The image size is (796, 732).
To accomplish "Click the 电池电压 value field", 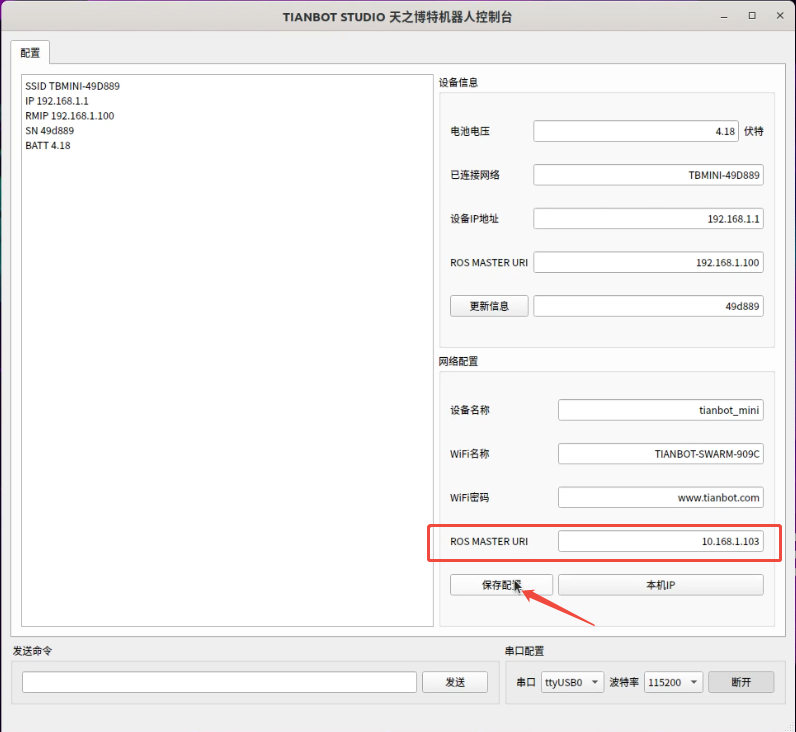I will tap(635, 131).
